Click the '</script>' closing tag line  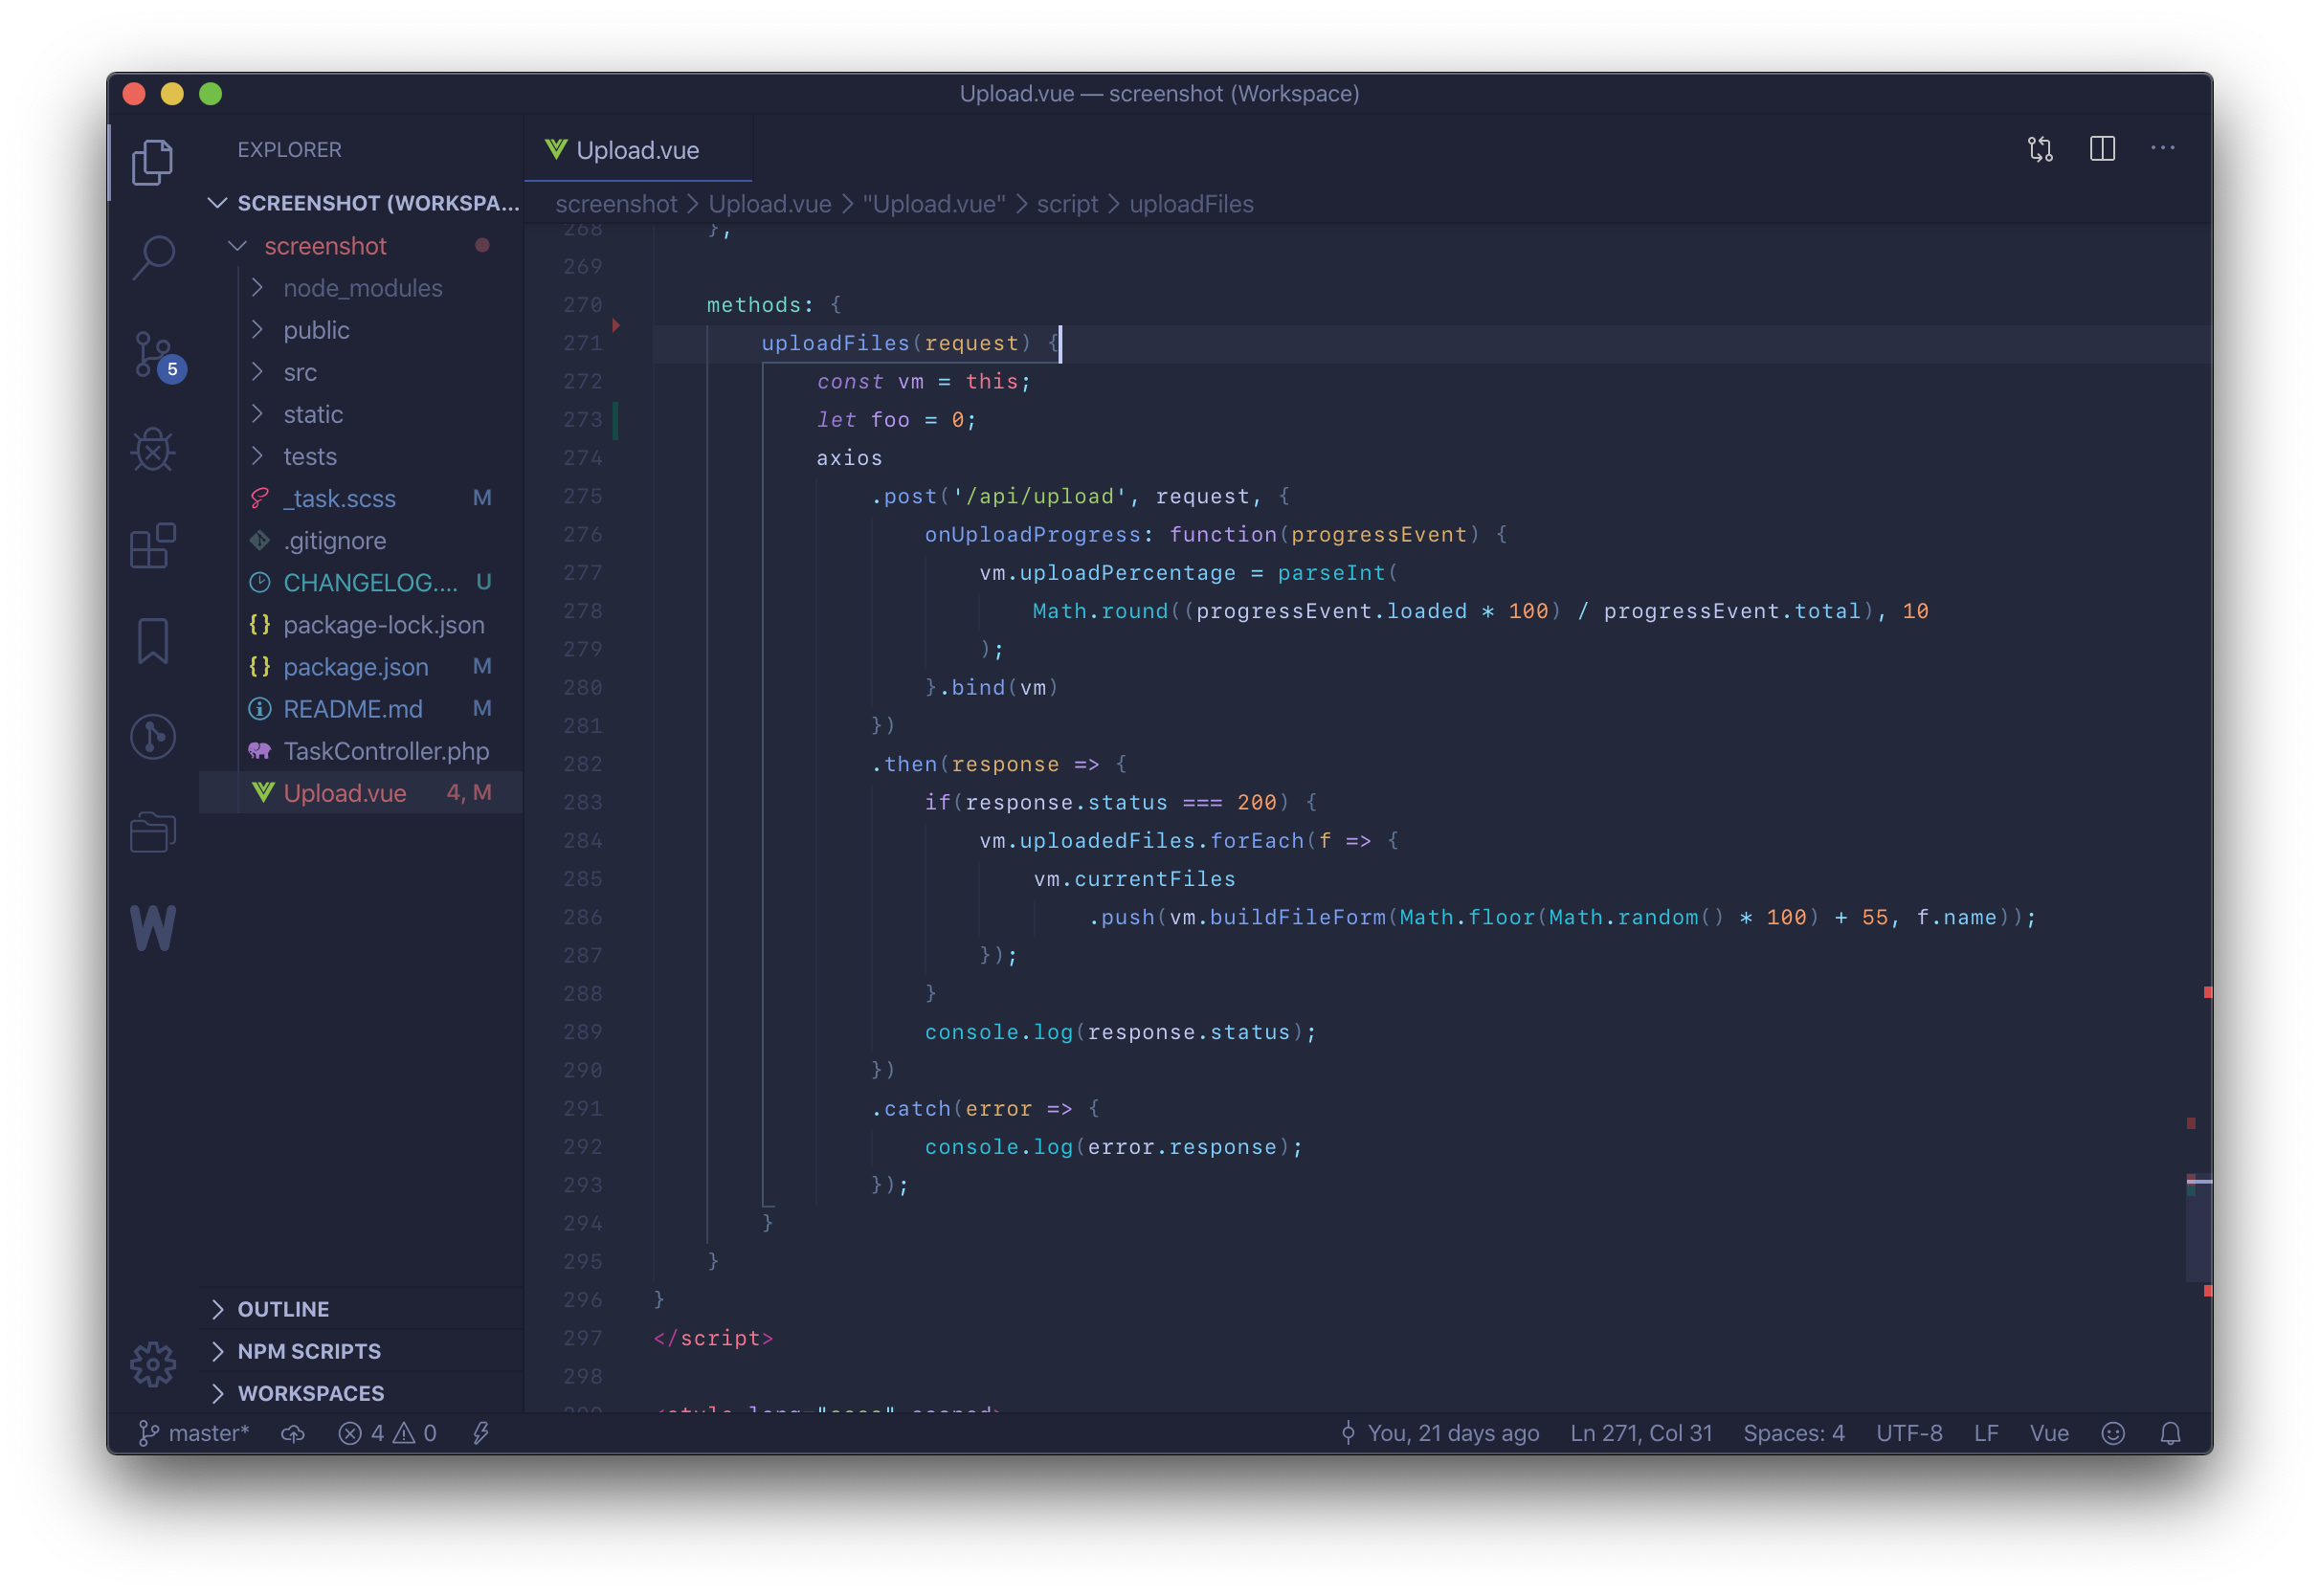tap(713, 1338)
